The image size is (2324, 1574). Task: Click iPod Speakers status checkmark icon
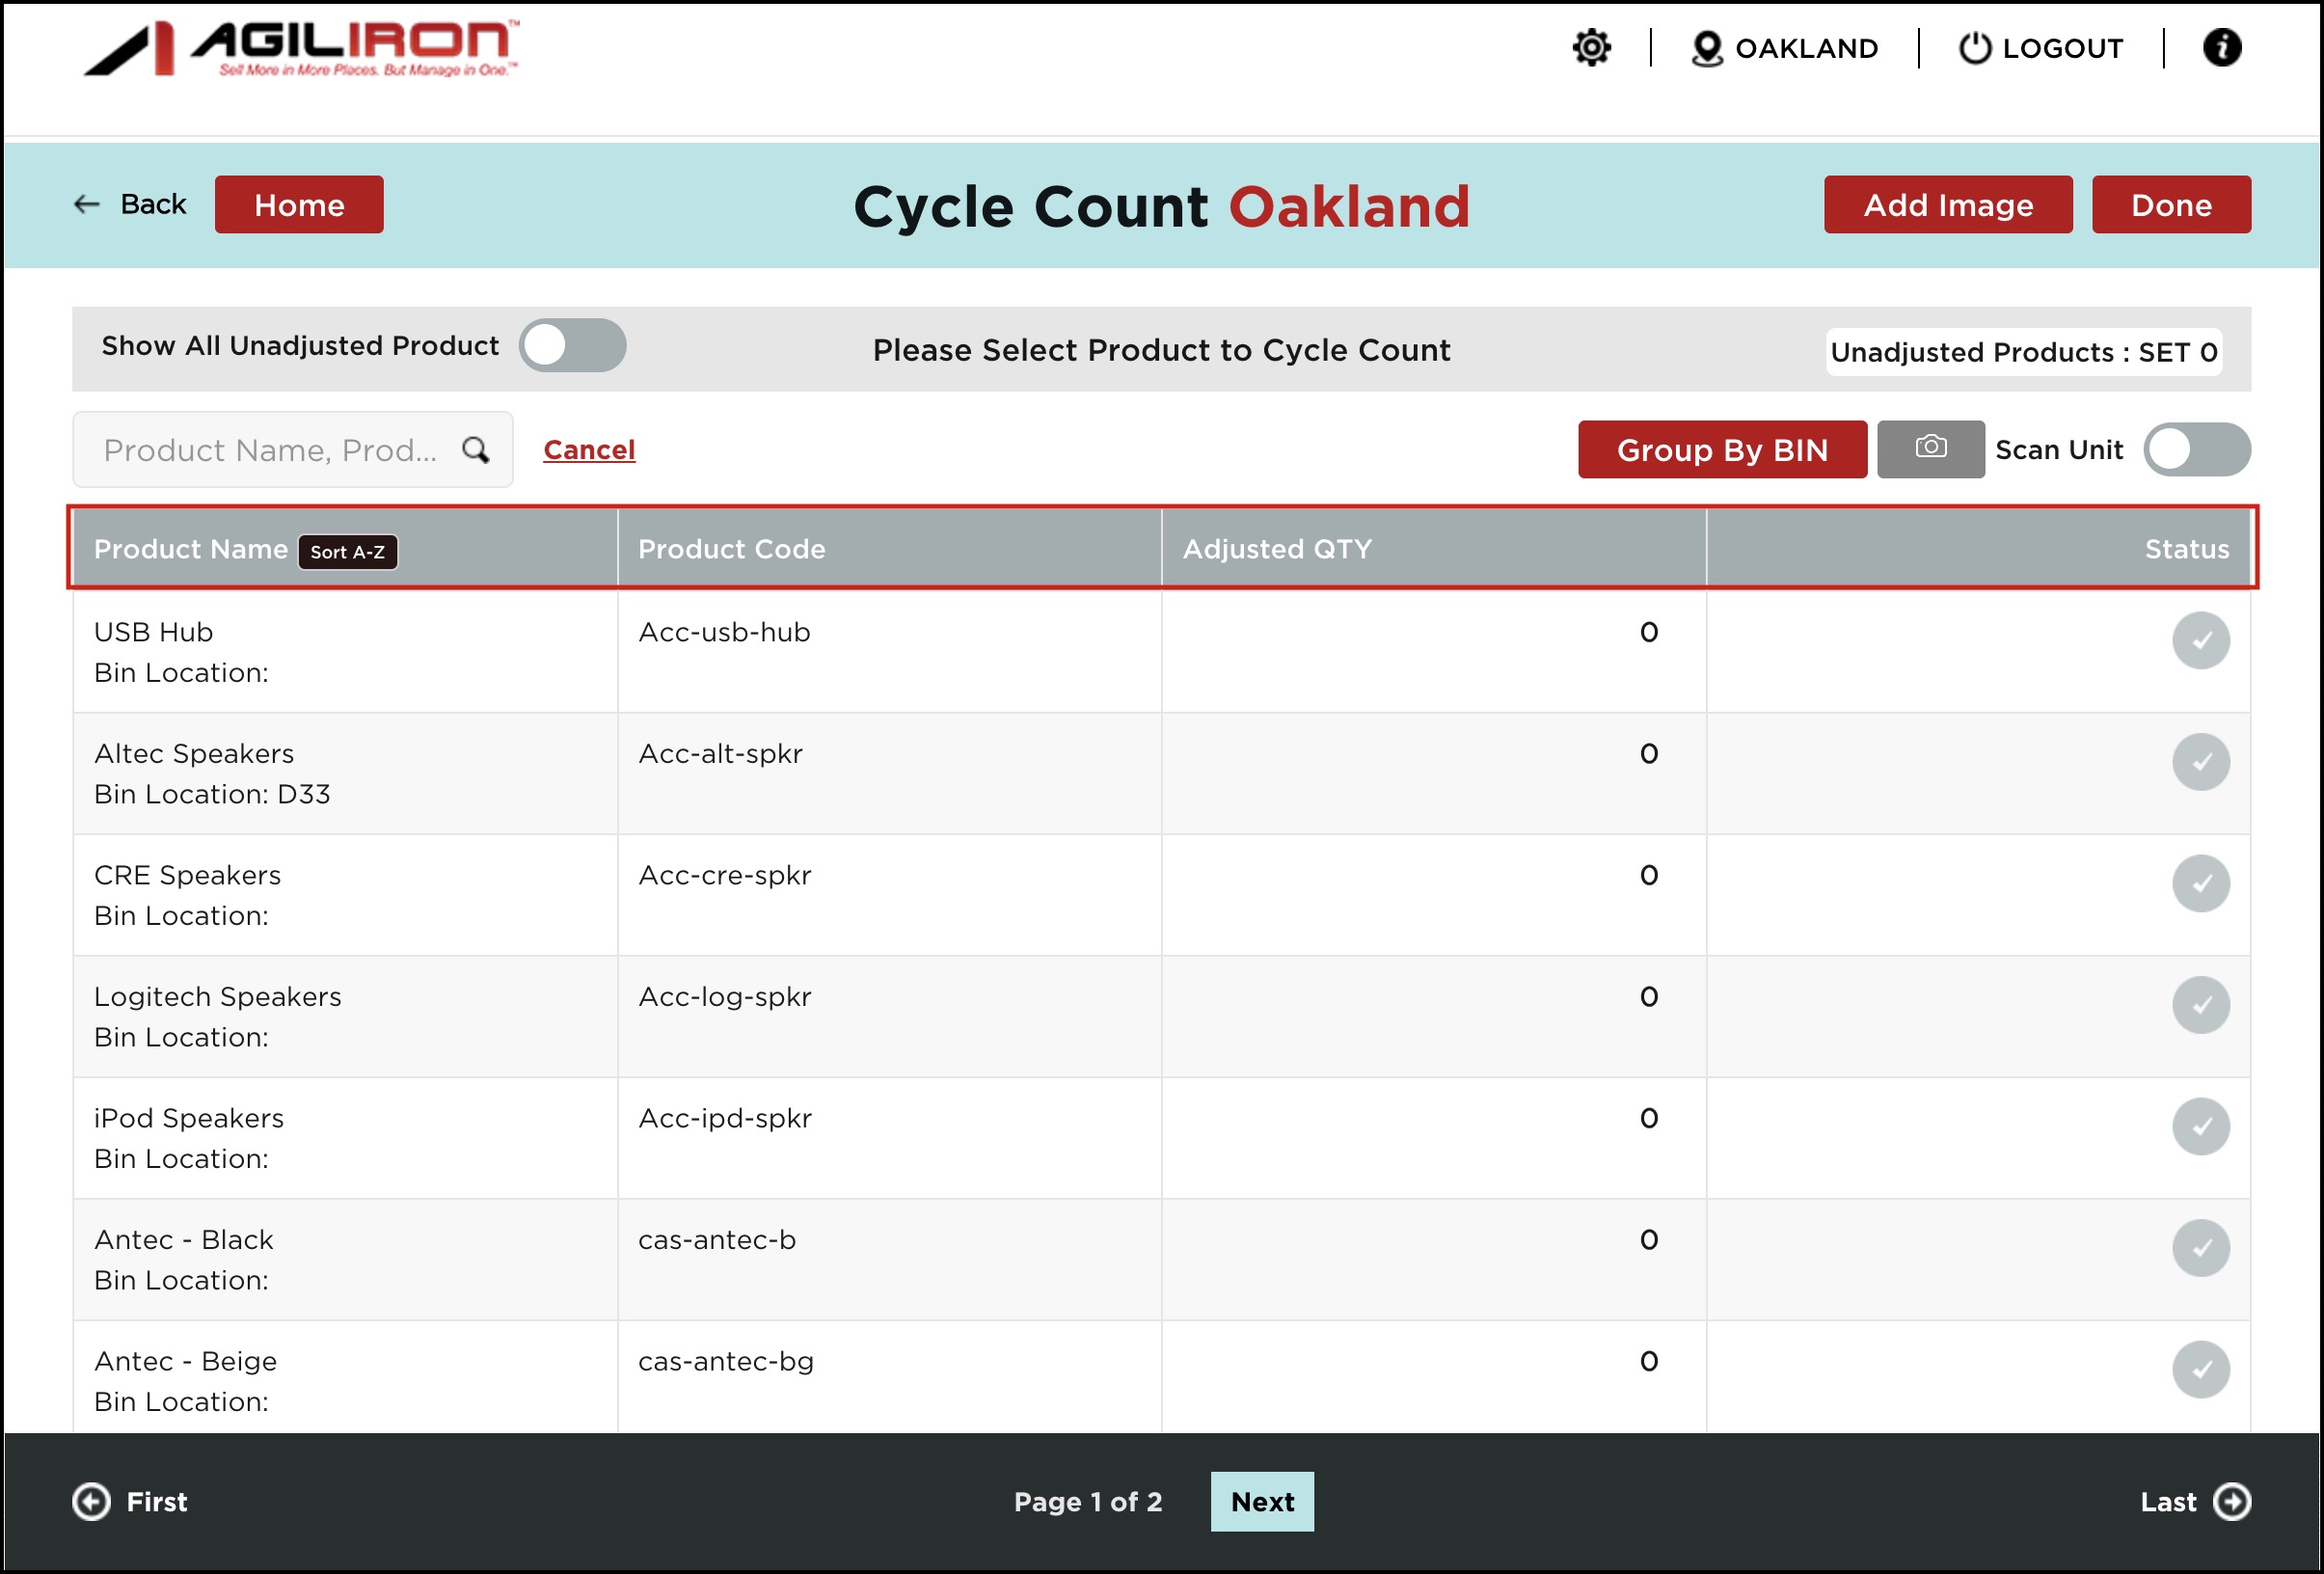point(2200,1126)
